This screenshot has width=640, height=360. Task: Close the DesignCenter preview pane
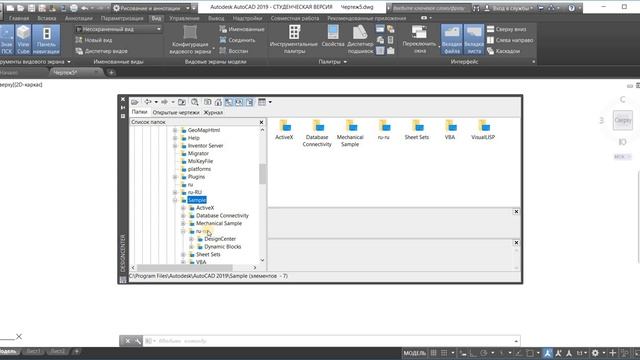tap(516, 212)
